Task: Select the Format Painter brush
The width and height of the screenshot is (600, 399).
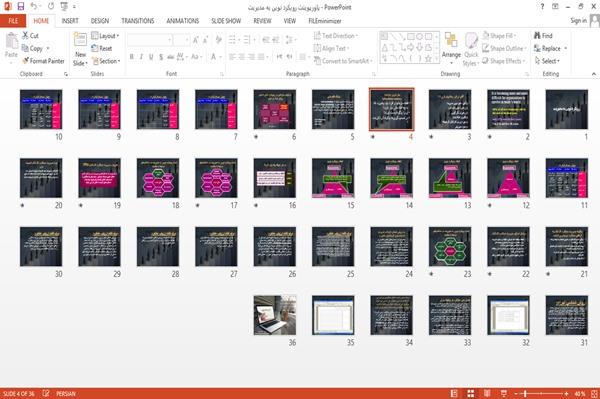Action: [x=43, y=61]
